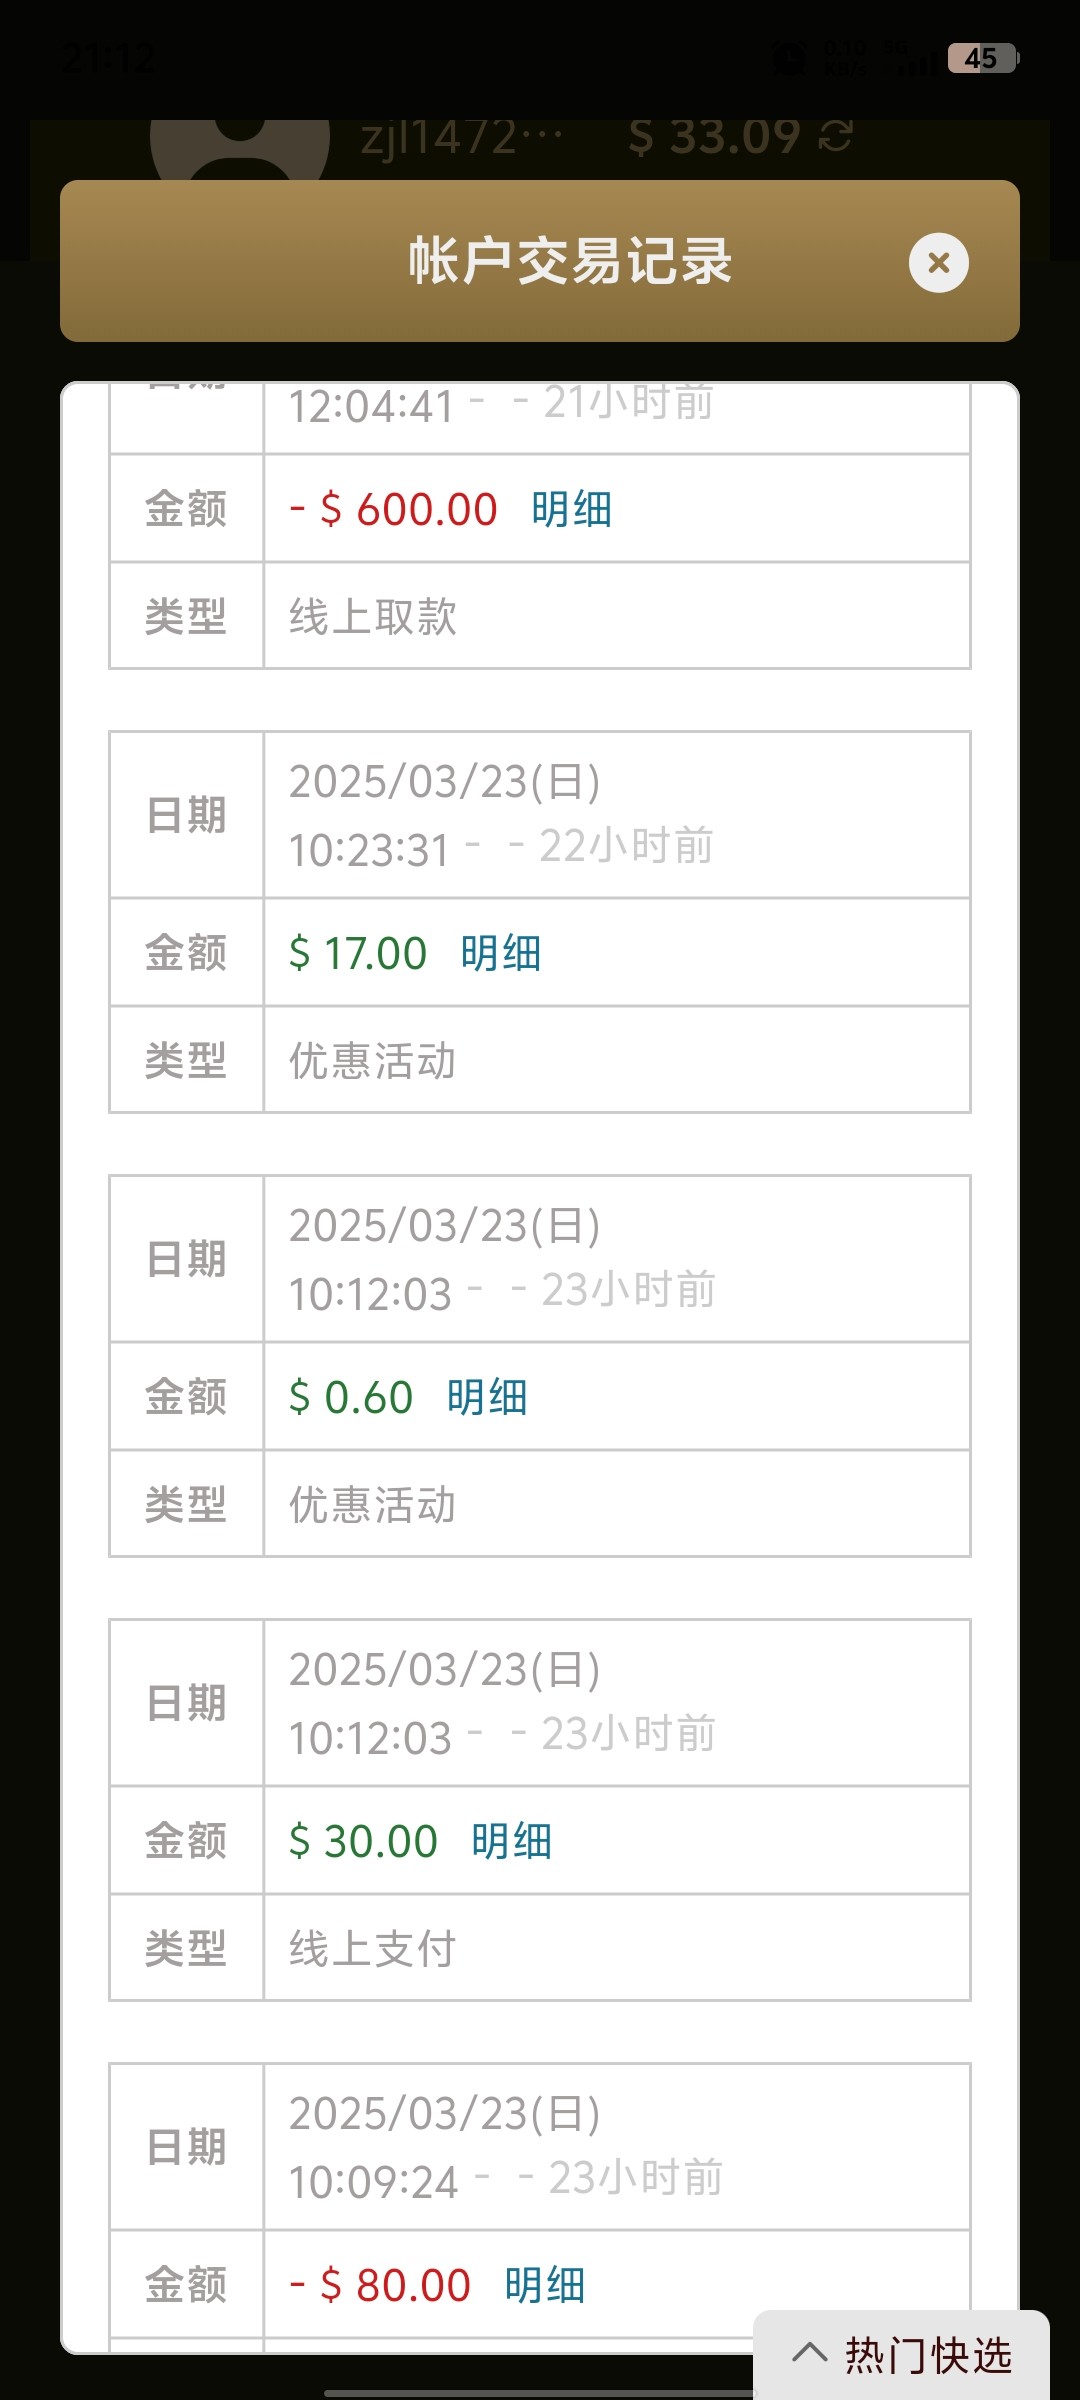The height and width of the screenshot is (2400, 1080).
Task: Open 明细 for the -$600.00 withdrawal
Action: click(x=571, y=510)
